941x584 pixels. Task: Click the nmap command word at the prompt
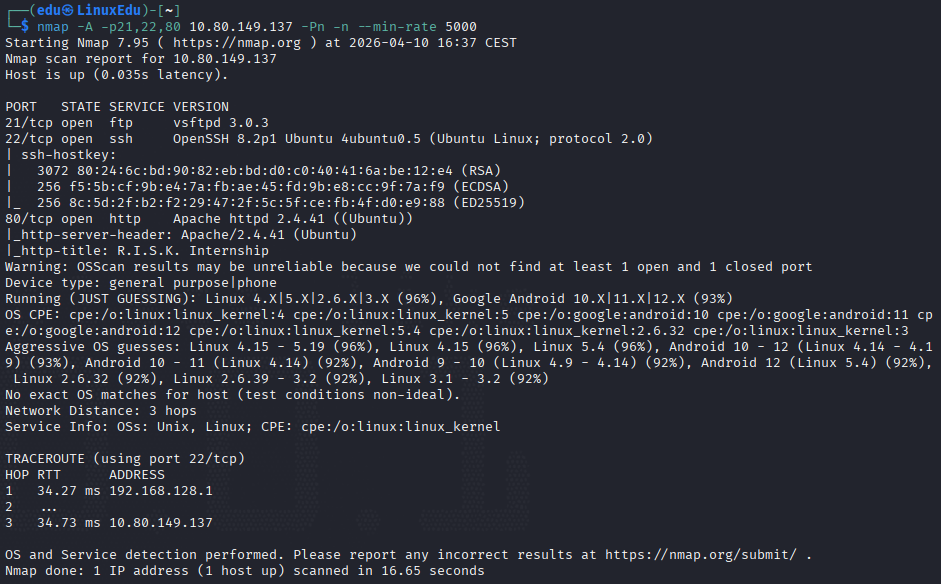(53, 27)
